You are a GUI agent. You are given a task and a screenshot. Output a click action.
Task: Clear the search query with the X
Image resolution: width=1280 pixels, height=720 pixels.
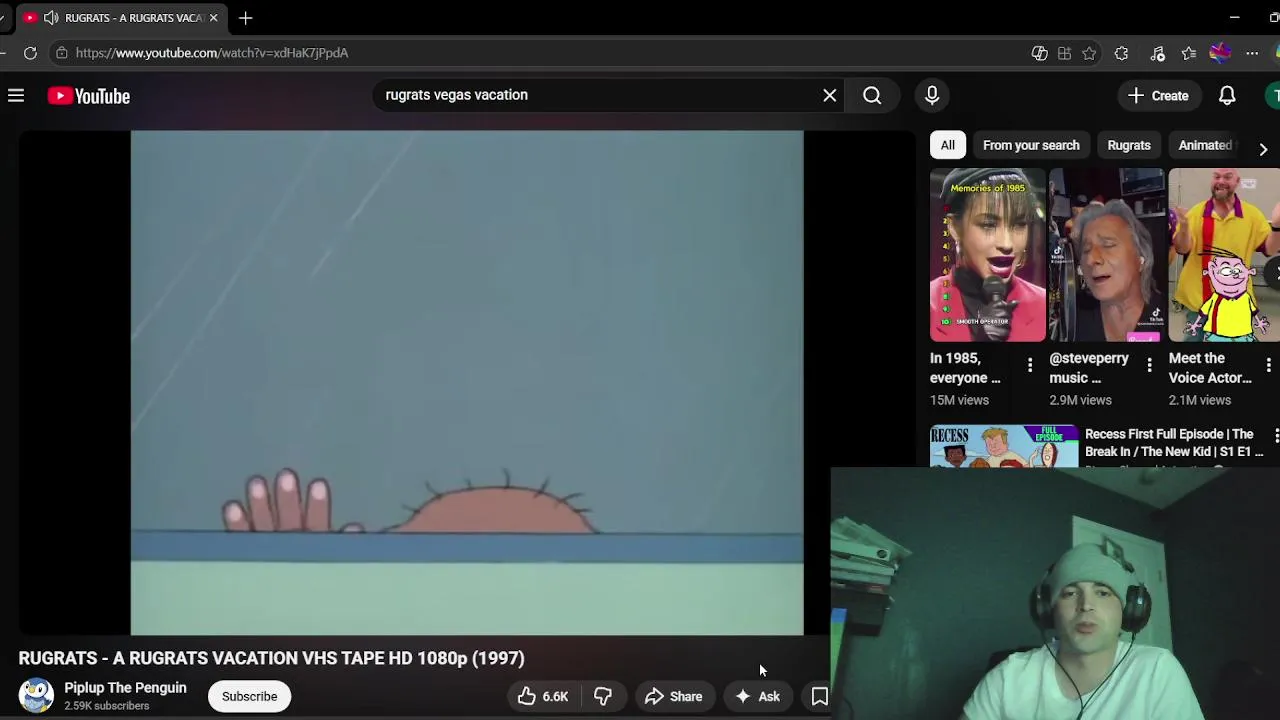830,95
